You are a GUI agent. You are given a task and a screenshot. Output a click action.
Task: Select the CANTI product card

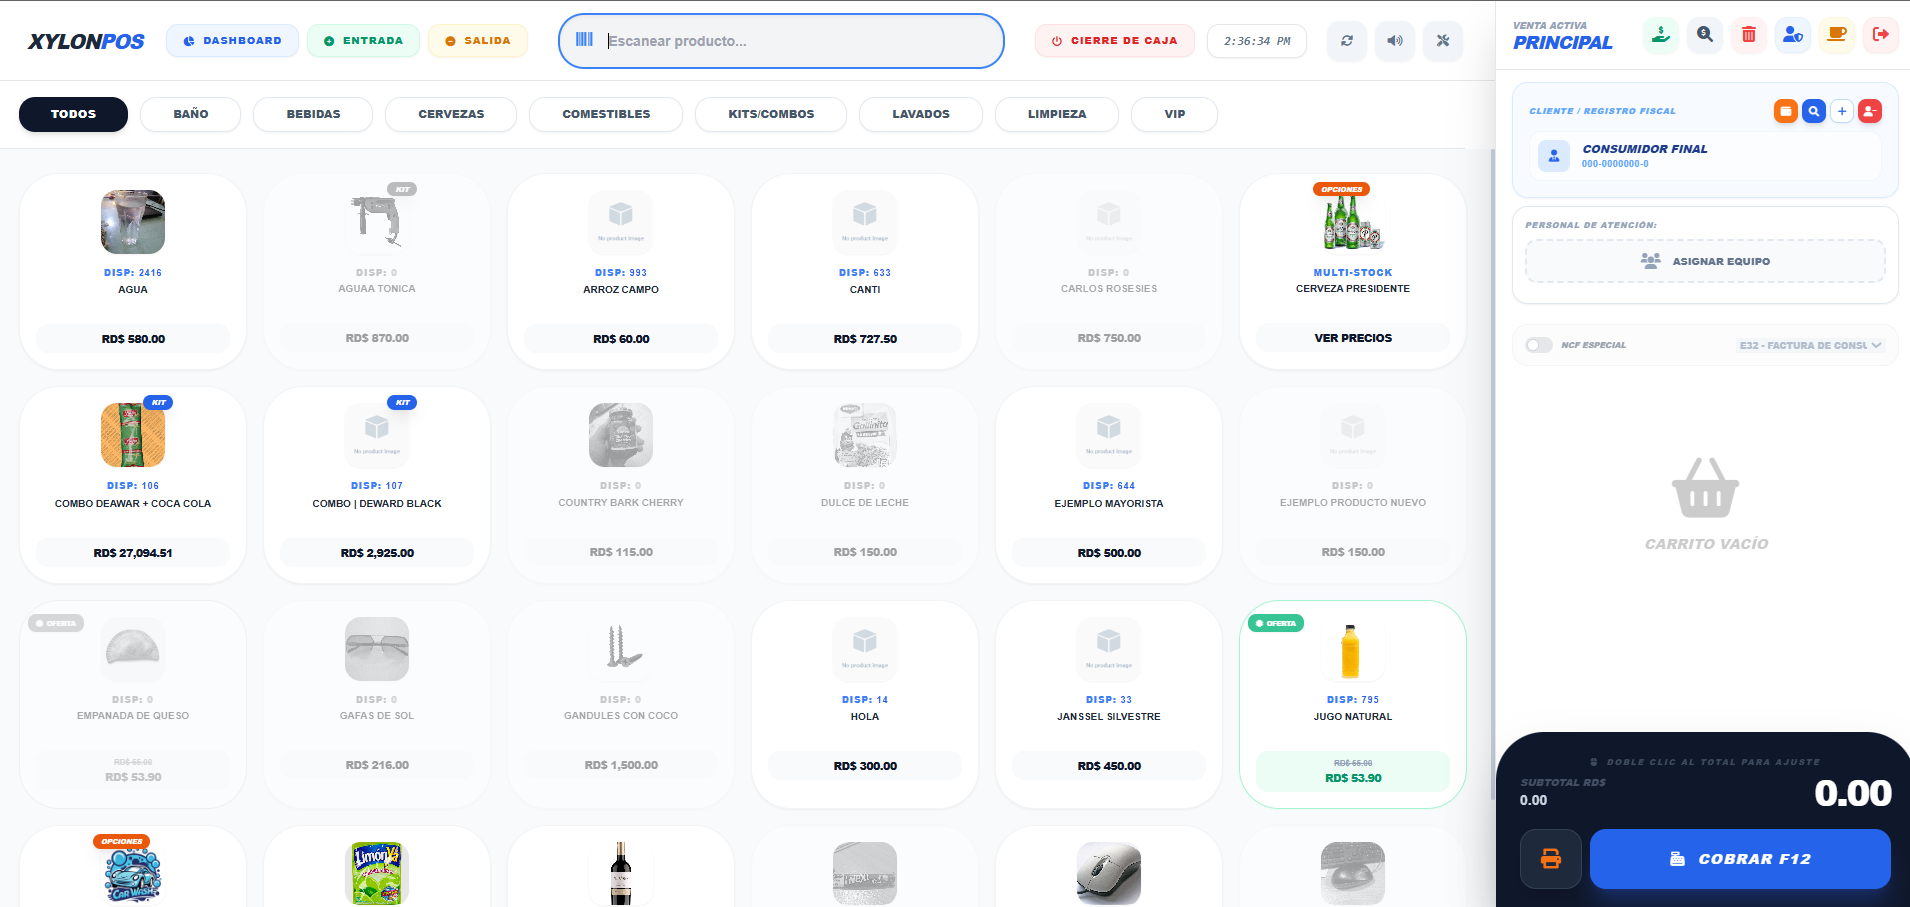pos(865,272)
